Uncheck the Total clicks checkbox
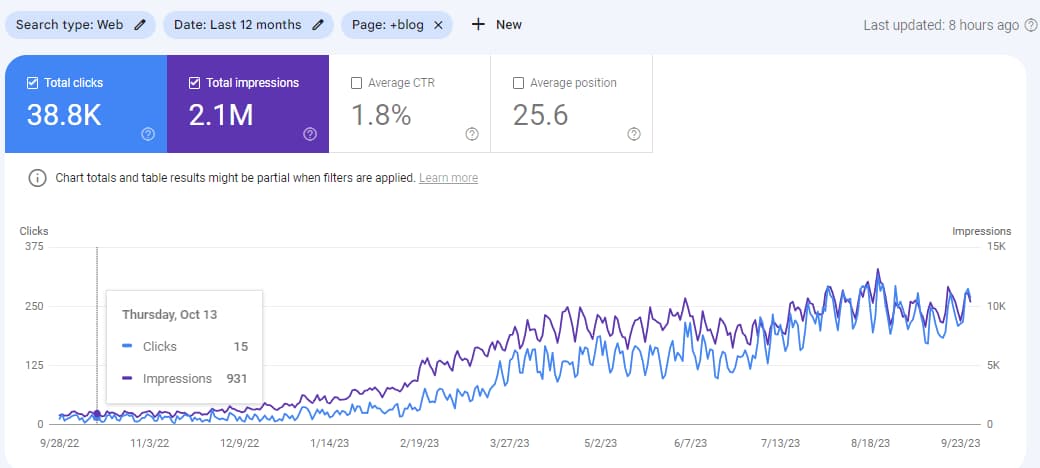This screenshot has height=468, width=1040. (33, 83)
